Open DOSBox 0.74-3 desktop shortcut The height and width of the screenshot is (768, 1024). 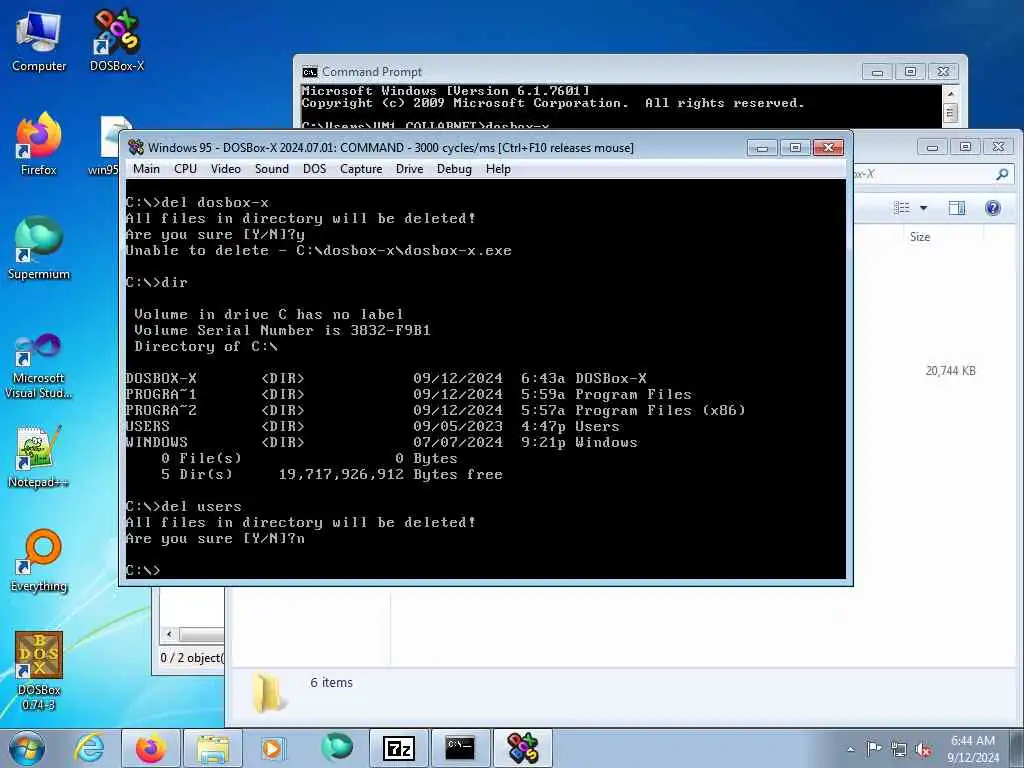click(39, 671)
